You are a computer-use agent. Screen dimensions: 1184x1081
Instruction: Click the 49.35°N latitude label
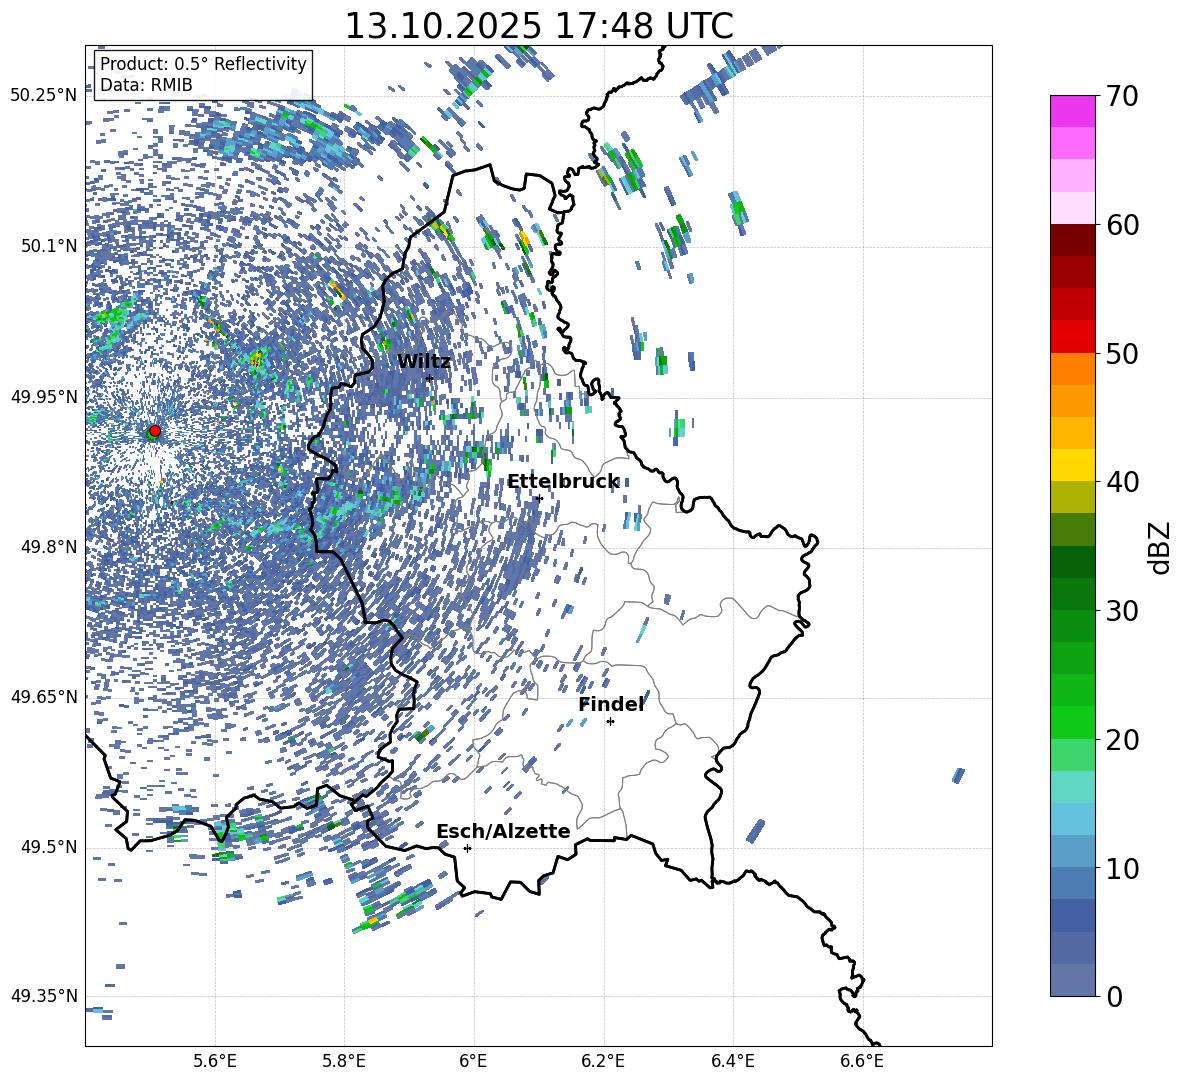[44, 996]
